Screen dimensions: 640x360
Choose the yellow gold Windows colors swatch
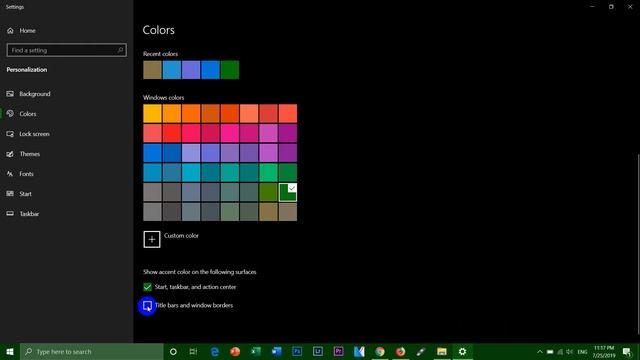[152, 113]
